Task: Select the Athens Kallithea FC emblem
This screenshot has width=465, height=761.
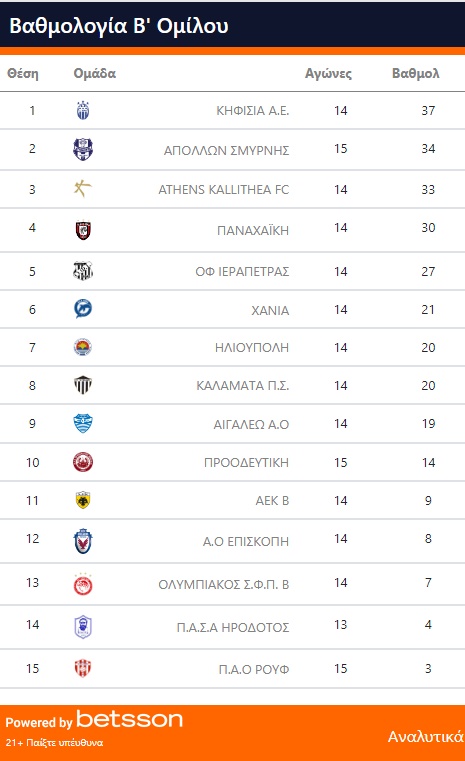Action: [83, 188]
